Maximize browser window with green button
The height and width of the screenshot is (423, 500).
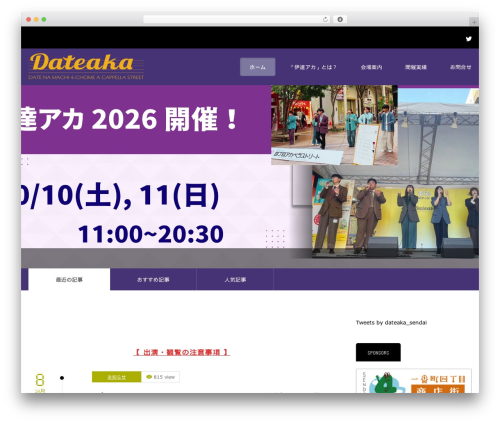click(44, 19)
